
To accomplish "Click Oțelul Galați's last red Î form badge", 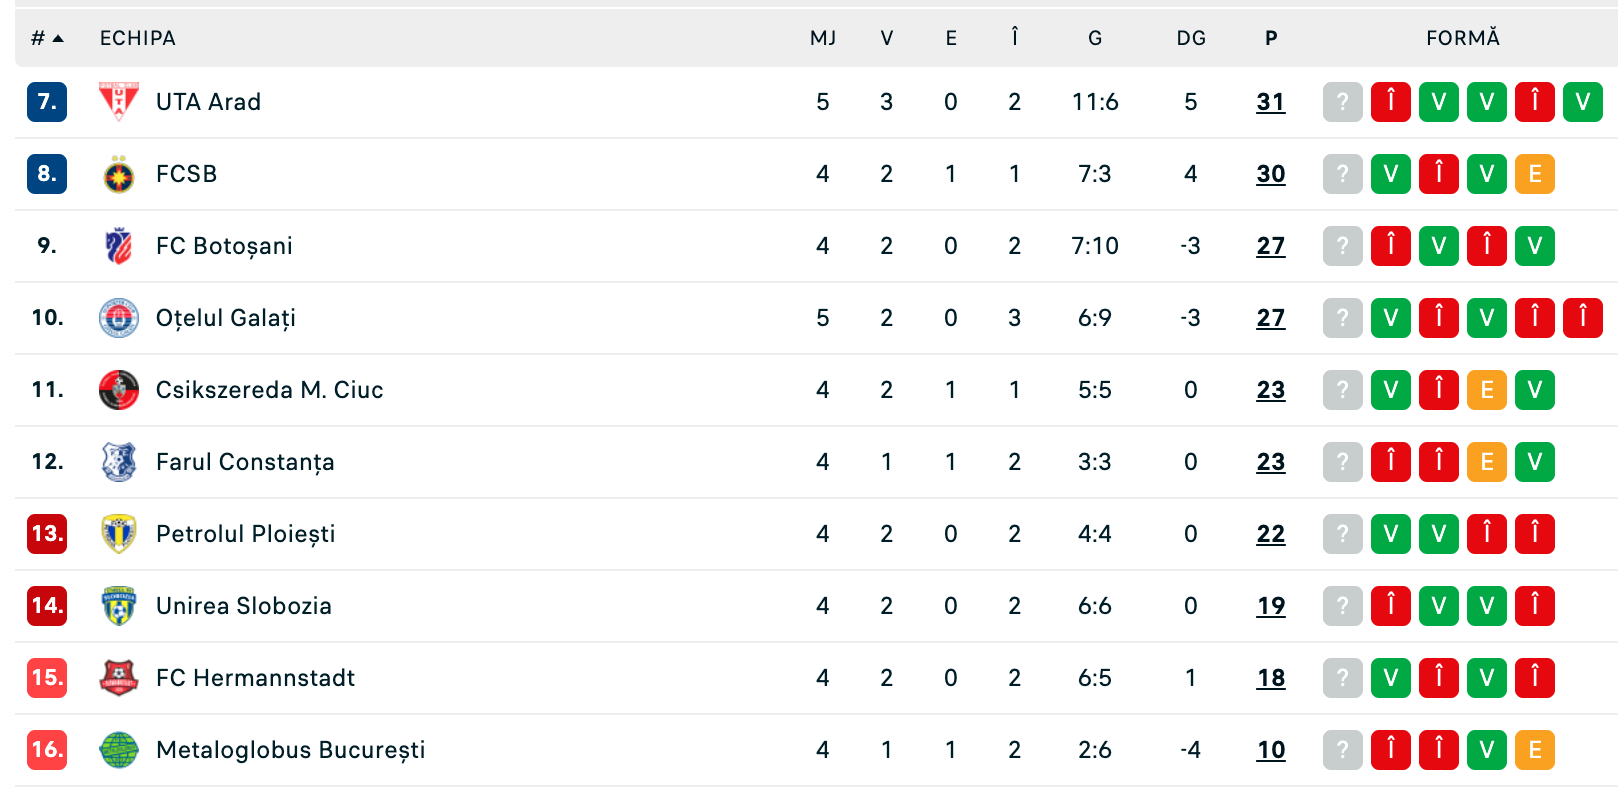I will tap(1582, 318).
